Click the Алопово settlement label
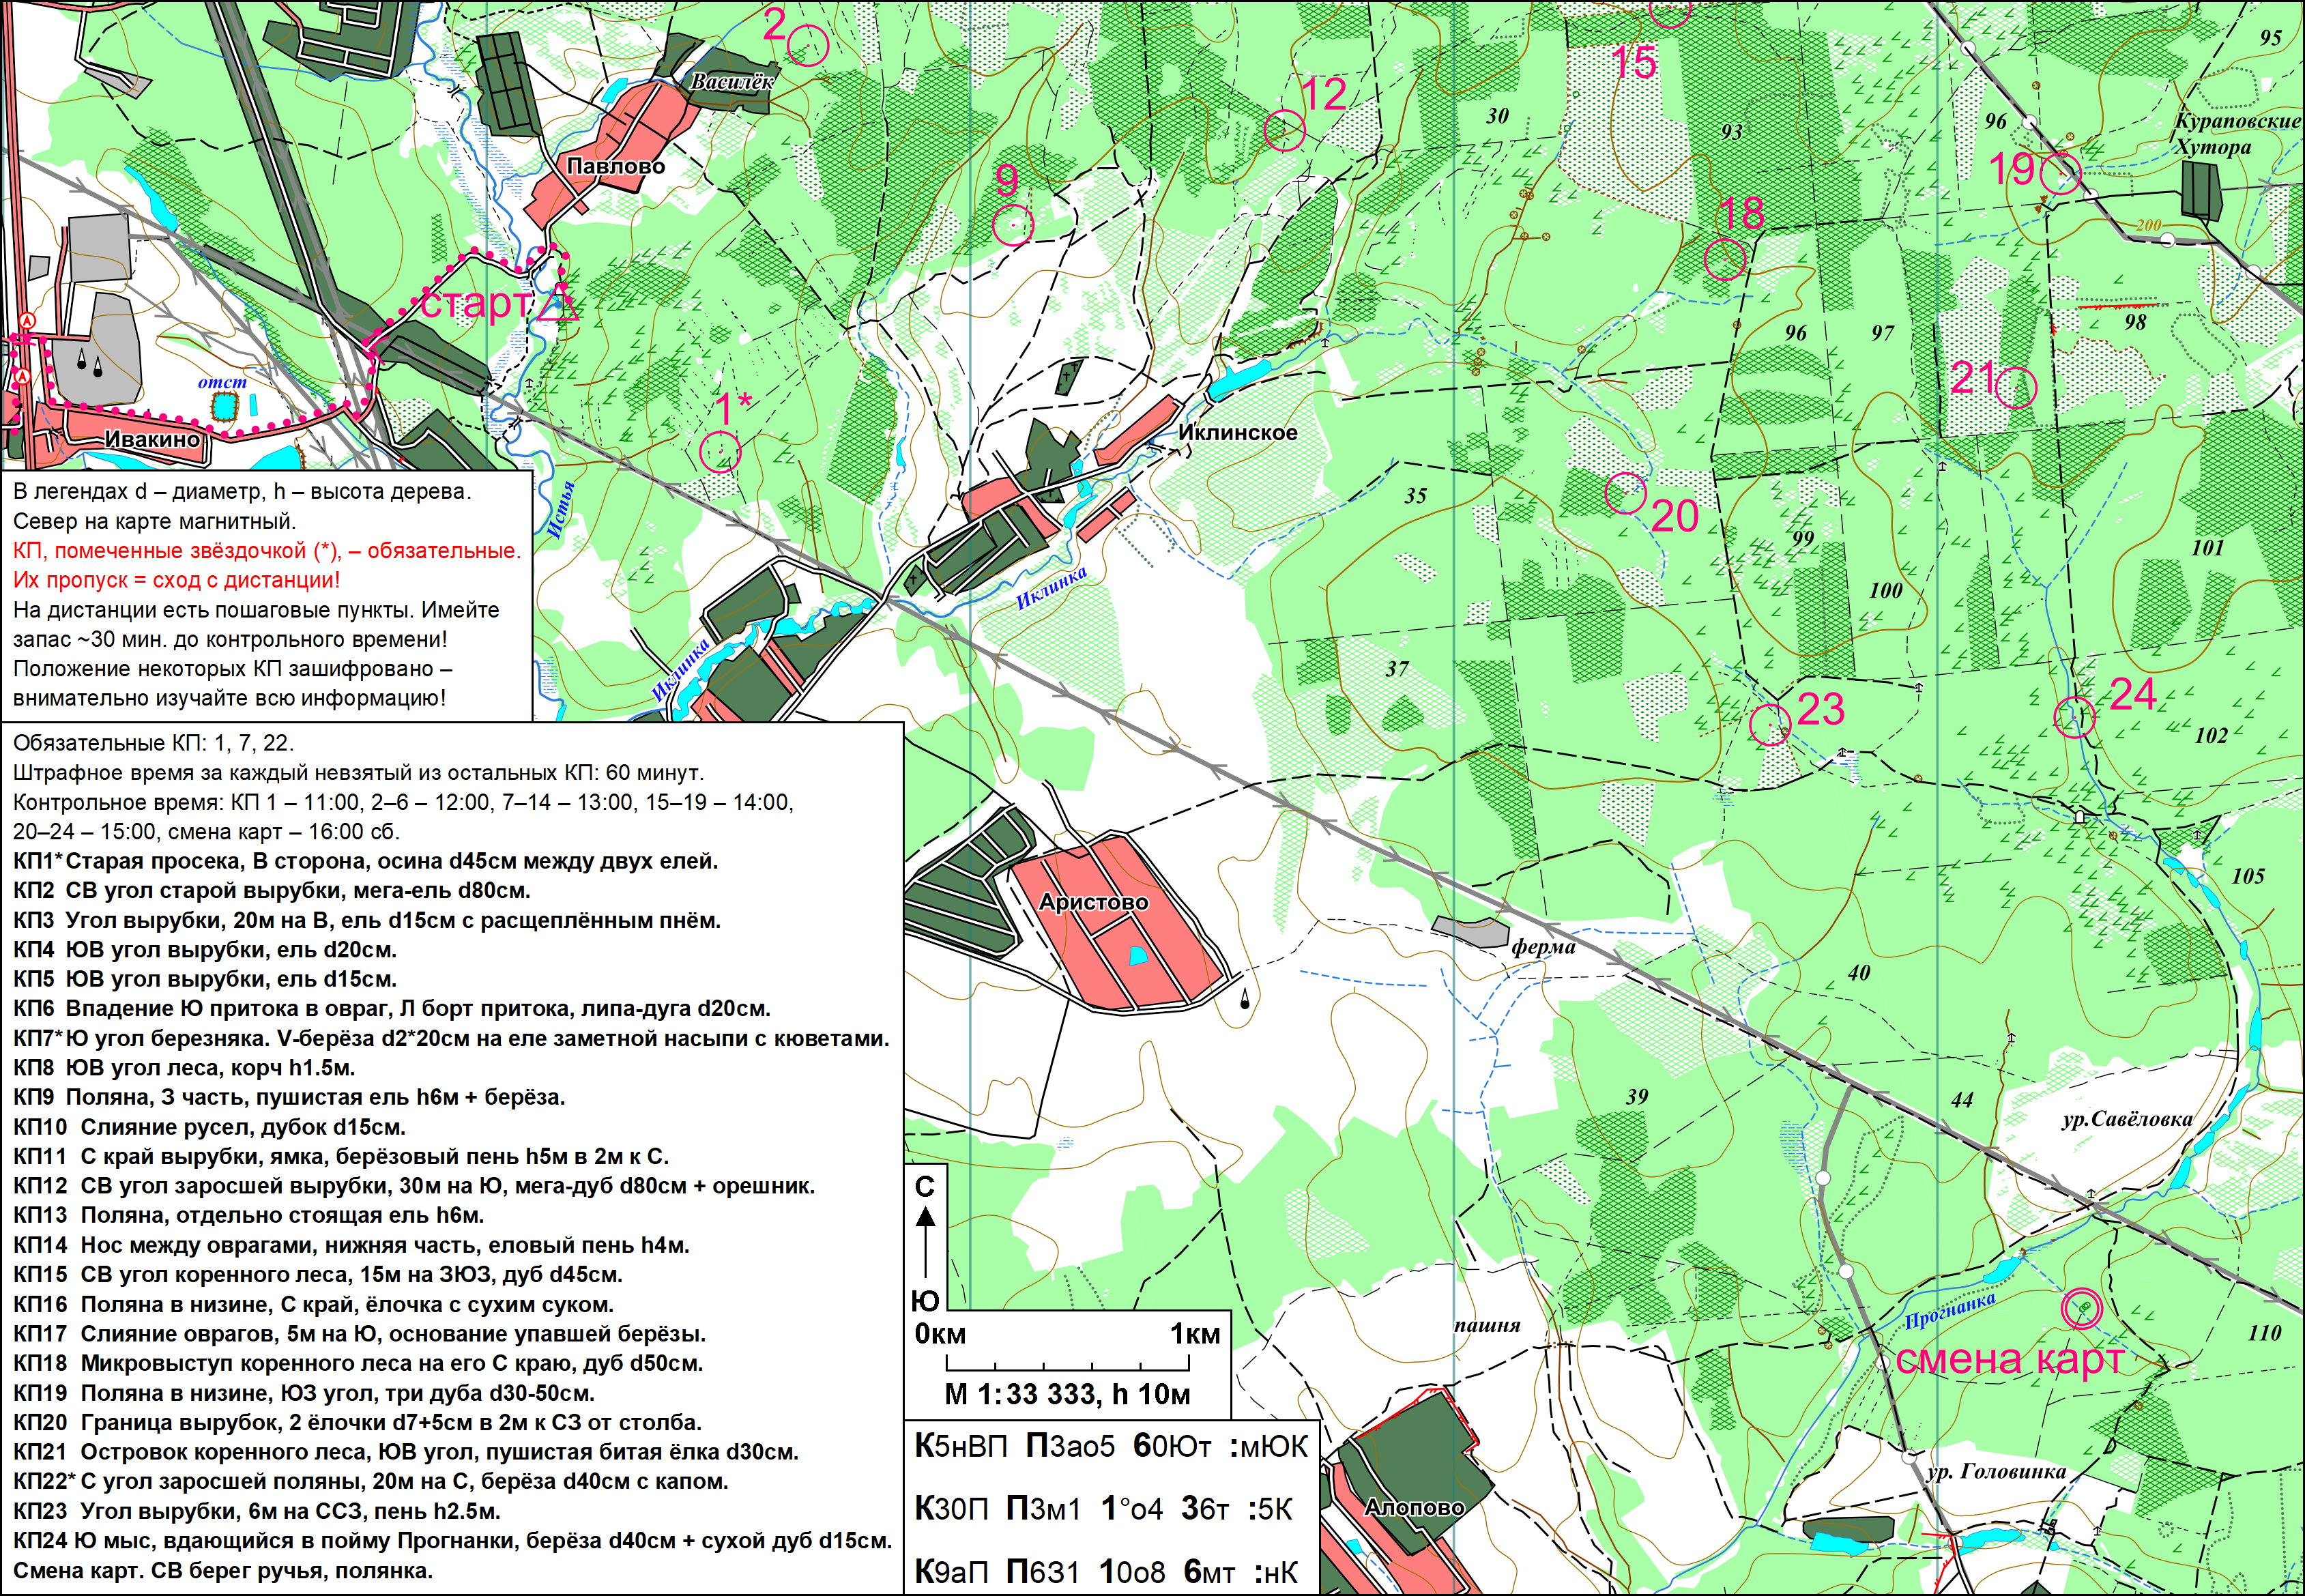The height and width of the screenshot is (1596, 2305). pos(1414,1507)
